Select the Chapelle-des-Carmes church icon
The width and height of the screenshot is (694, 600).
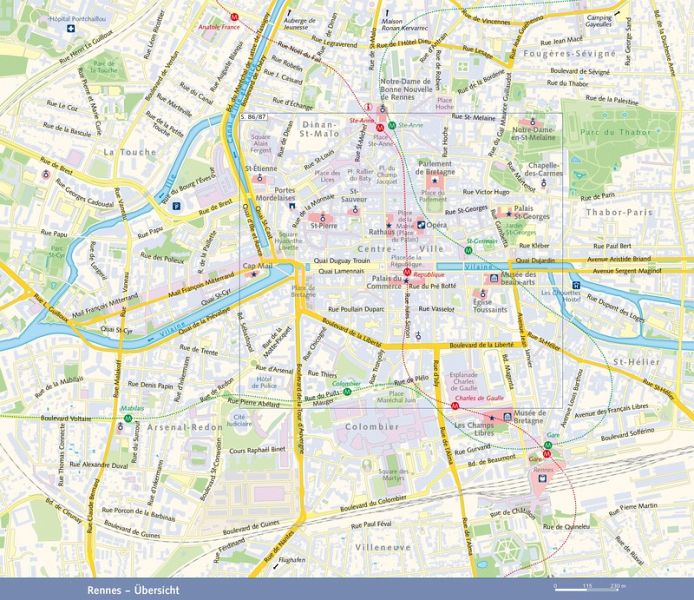pos(544,182)
